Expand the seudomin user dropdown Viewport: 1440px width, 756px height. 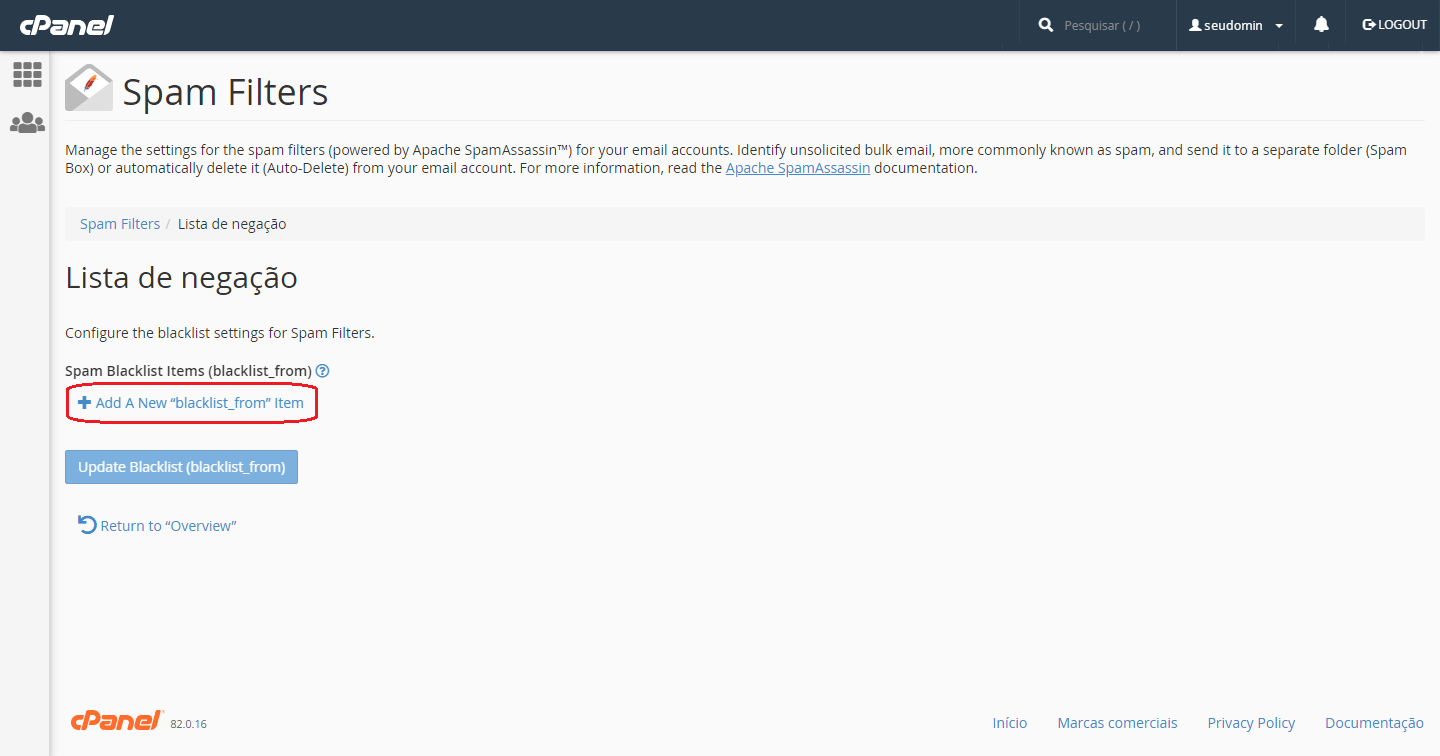(1235, 25)
